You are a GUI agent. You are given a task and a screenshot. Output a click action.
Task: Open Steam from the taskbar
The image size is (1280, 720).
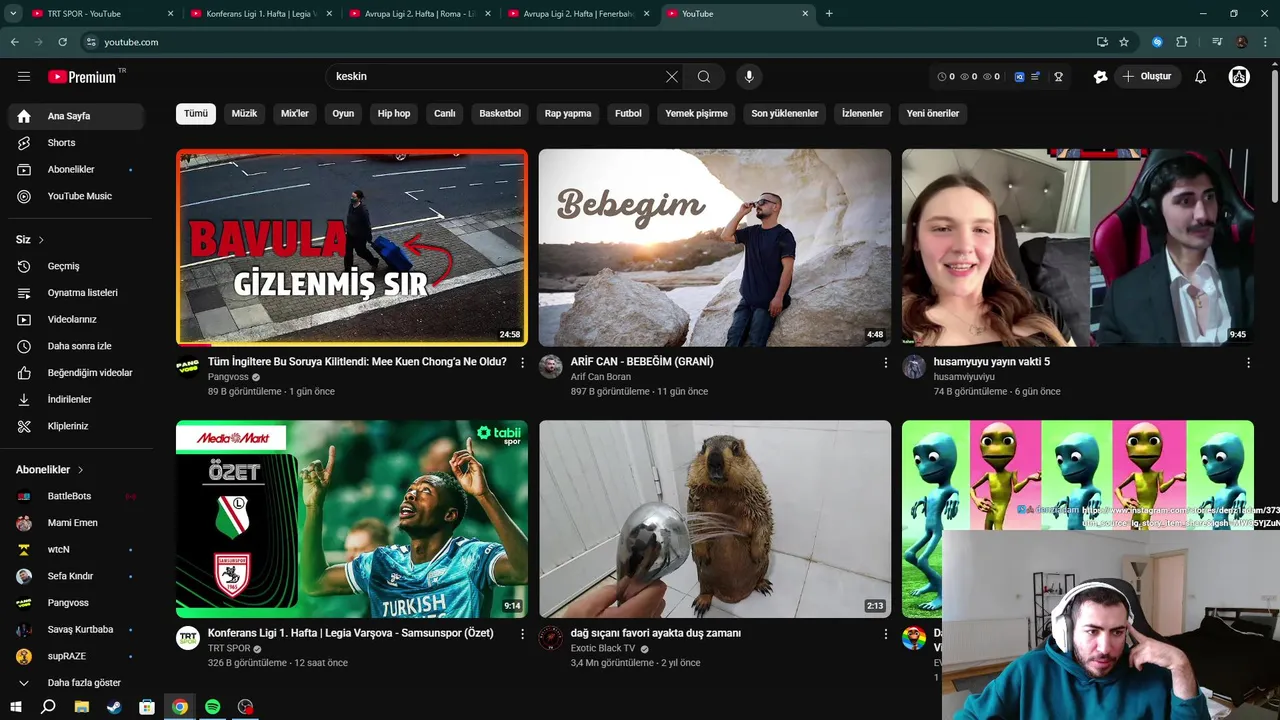click(x=114, y=707)
